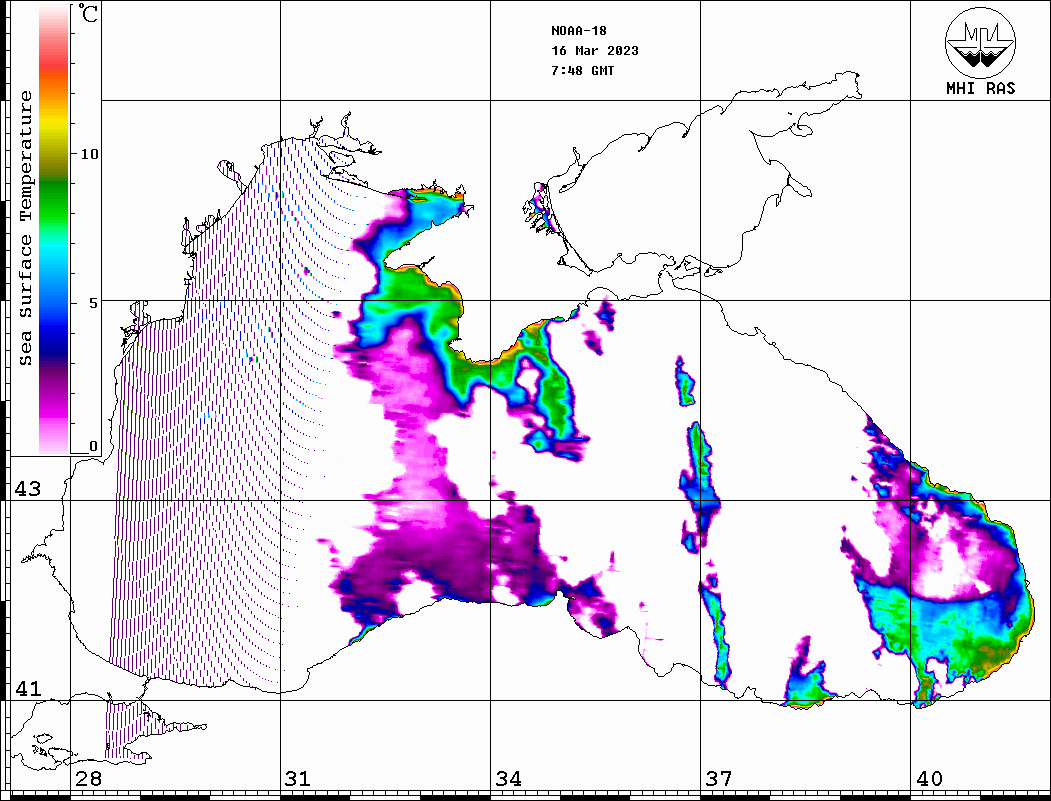Click the longitude label "37"
The width and height of the screenshot is (1051, 801).
719,779
